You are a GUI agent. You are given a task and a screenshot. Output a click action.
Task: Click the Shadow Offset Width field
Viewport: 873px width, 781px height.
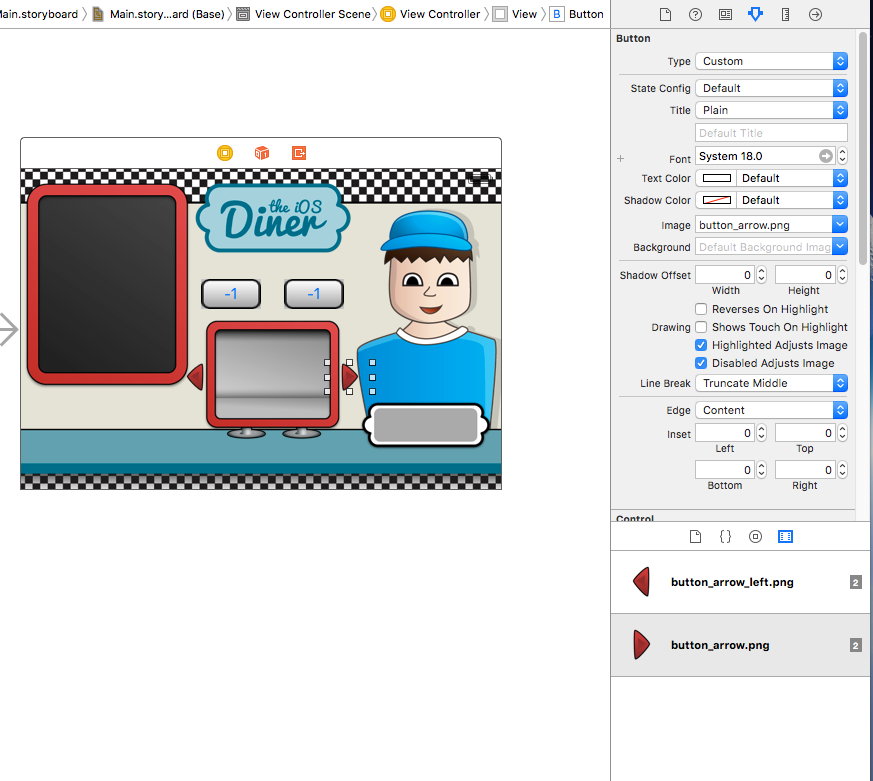(725, 275)
